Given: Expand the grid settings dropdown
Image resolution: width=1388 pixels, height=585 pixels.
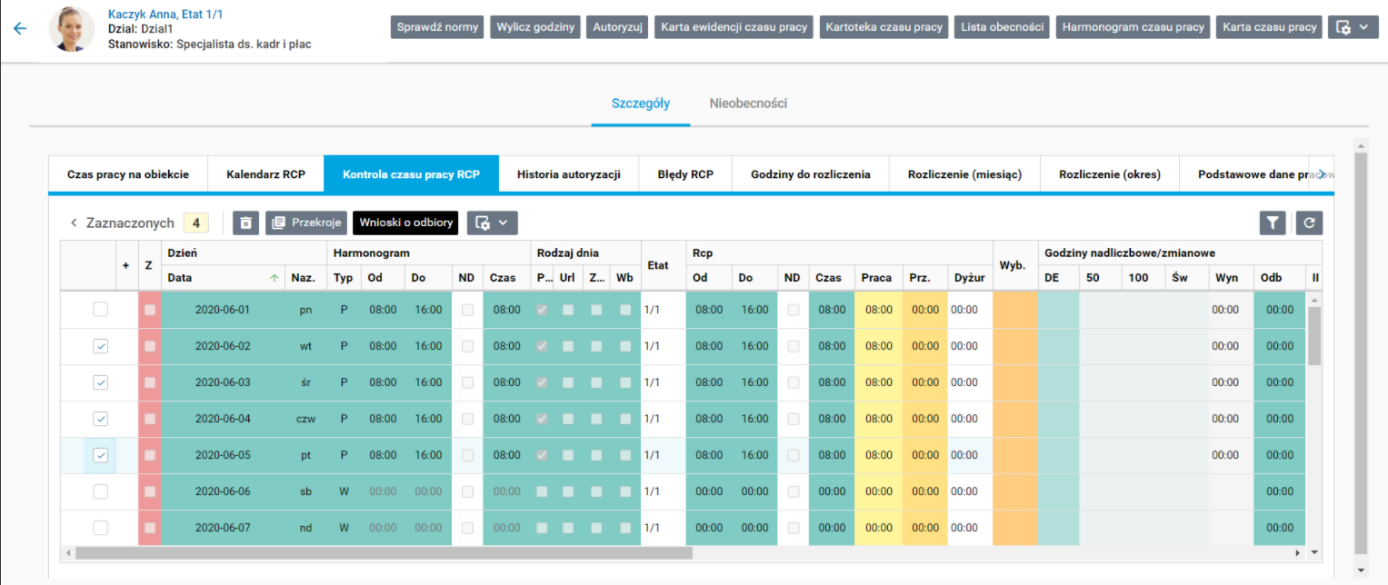Looking at the screenshot, I should coord(492,223).
